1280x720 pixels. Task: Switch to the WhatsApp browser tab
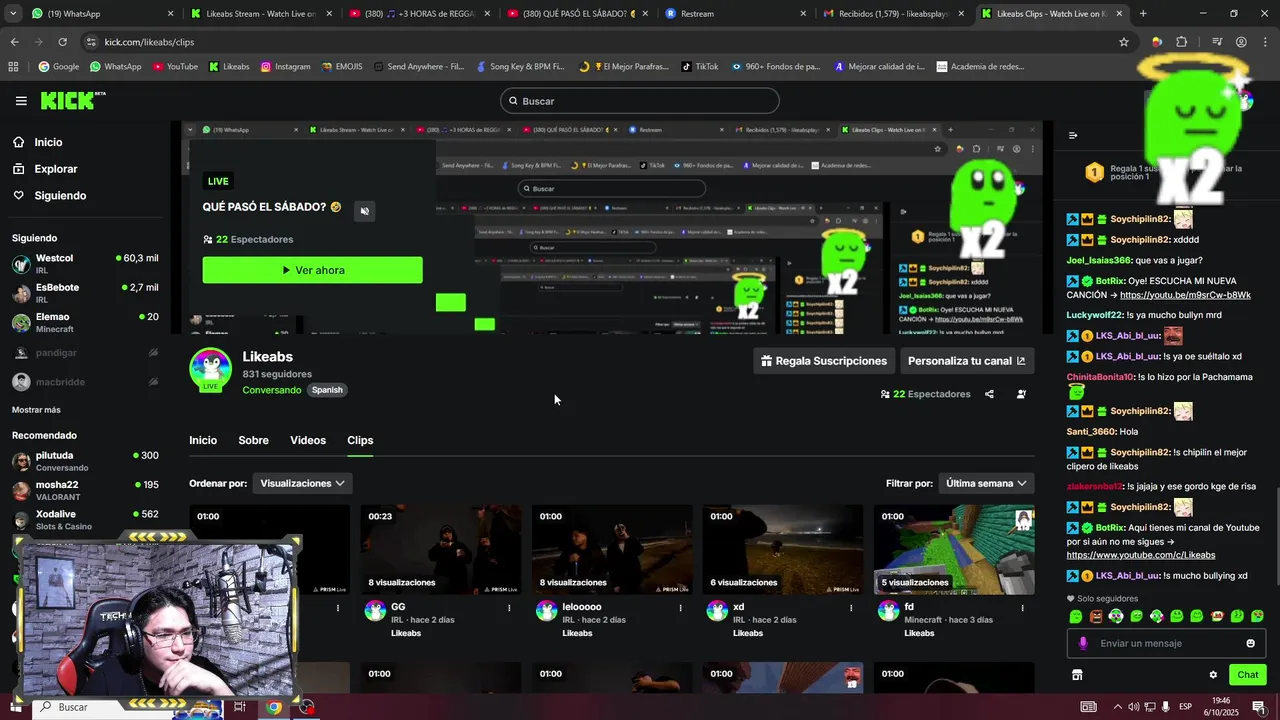coord(100,14)
